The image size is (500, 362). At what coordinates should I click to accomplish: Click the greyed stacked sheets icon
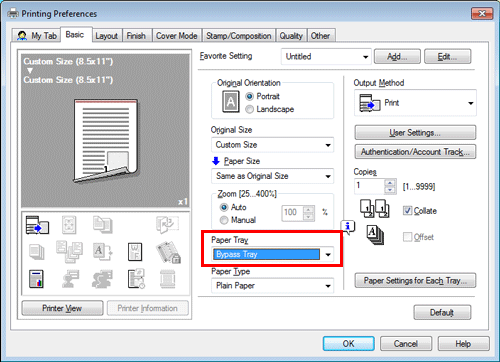pyautogui.click(x=36, y=252)
